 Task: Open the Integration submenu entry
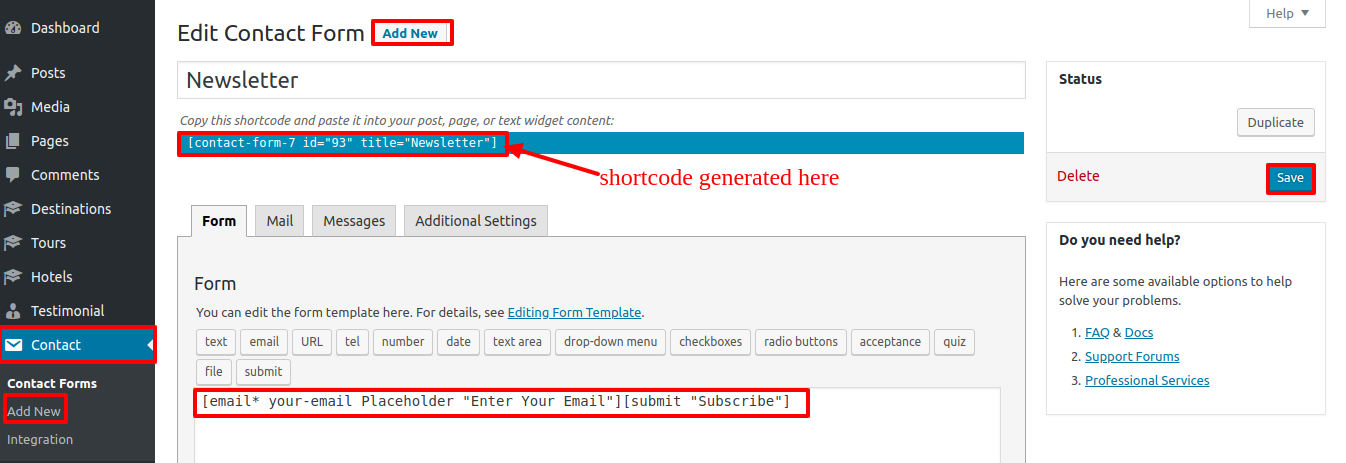tap(40, 439)
